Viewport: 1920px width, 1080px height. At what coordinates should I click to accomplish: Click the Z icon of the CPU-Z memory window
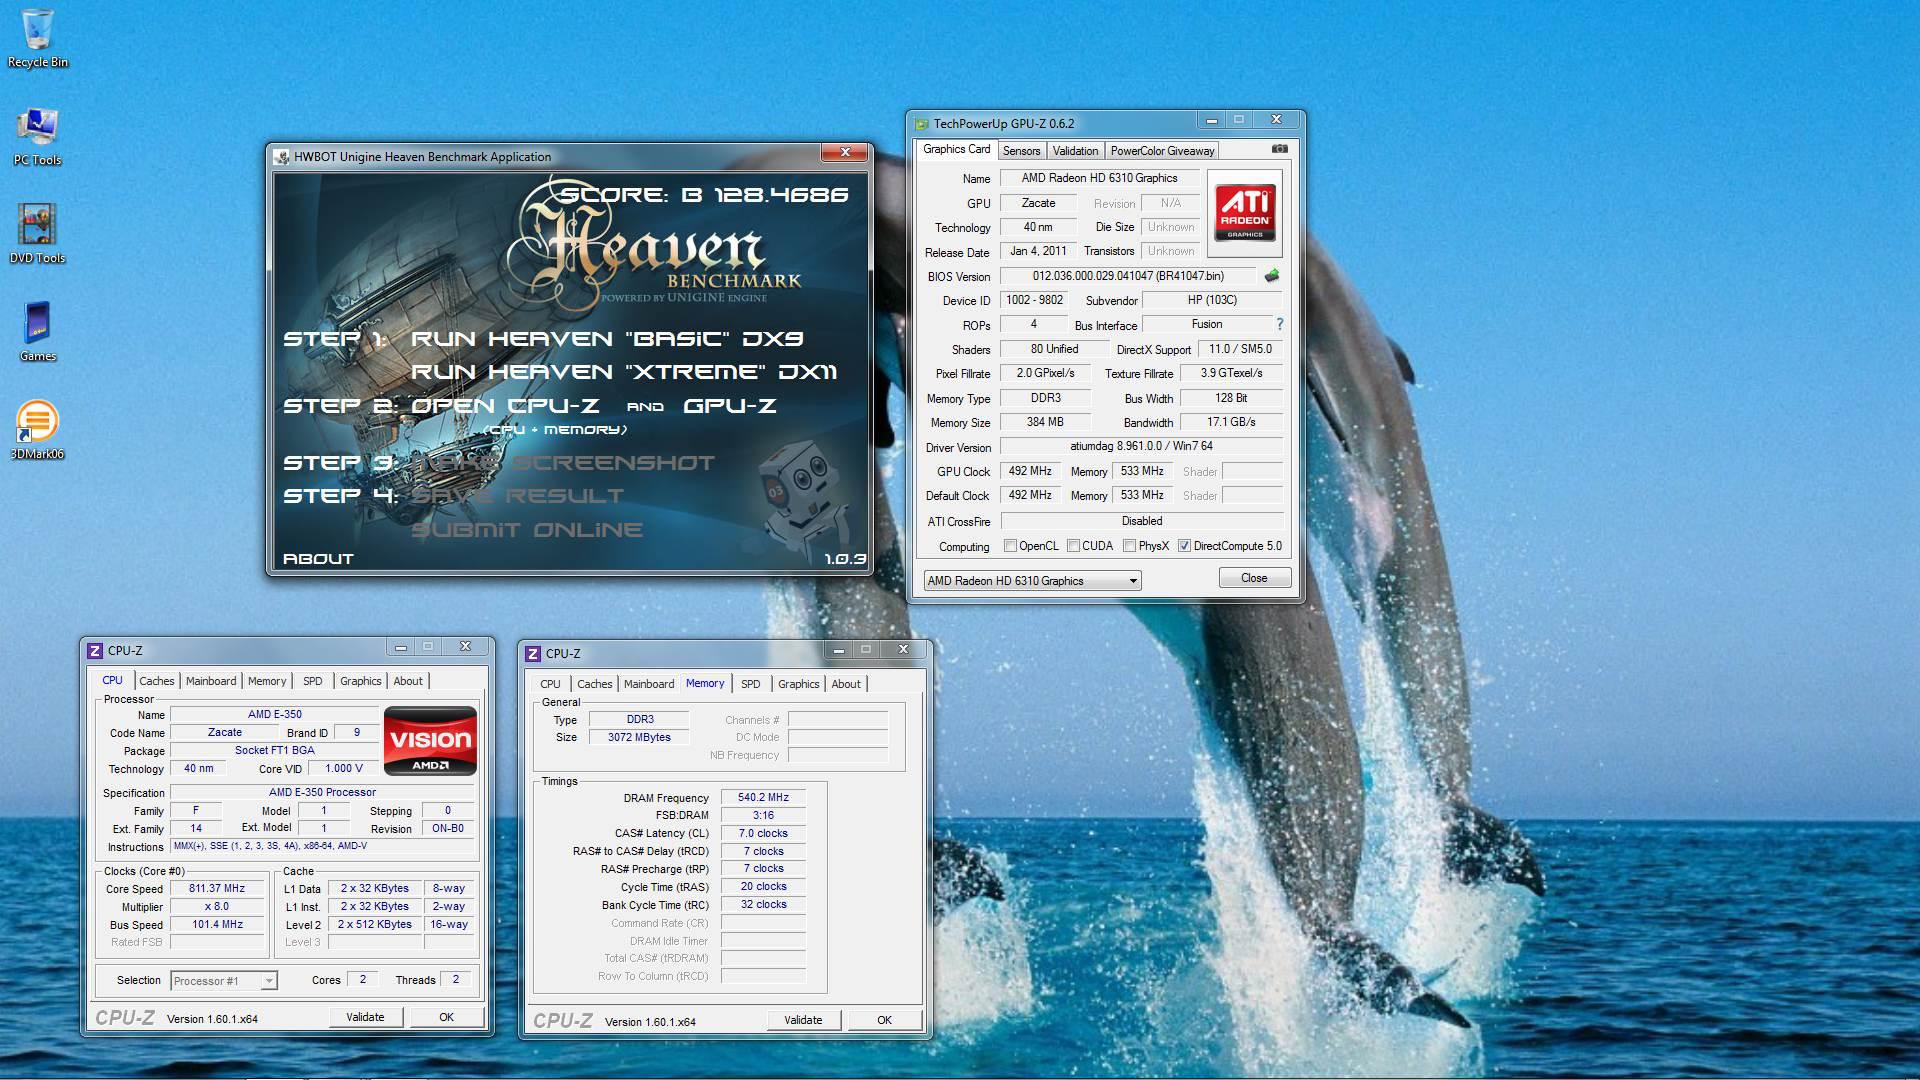click(x=533, y=654)
